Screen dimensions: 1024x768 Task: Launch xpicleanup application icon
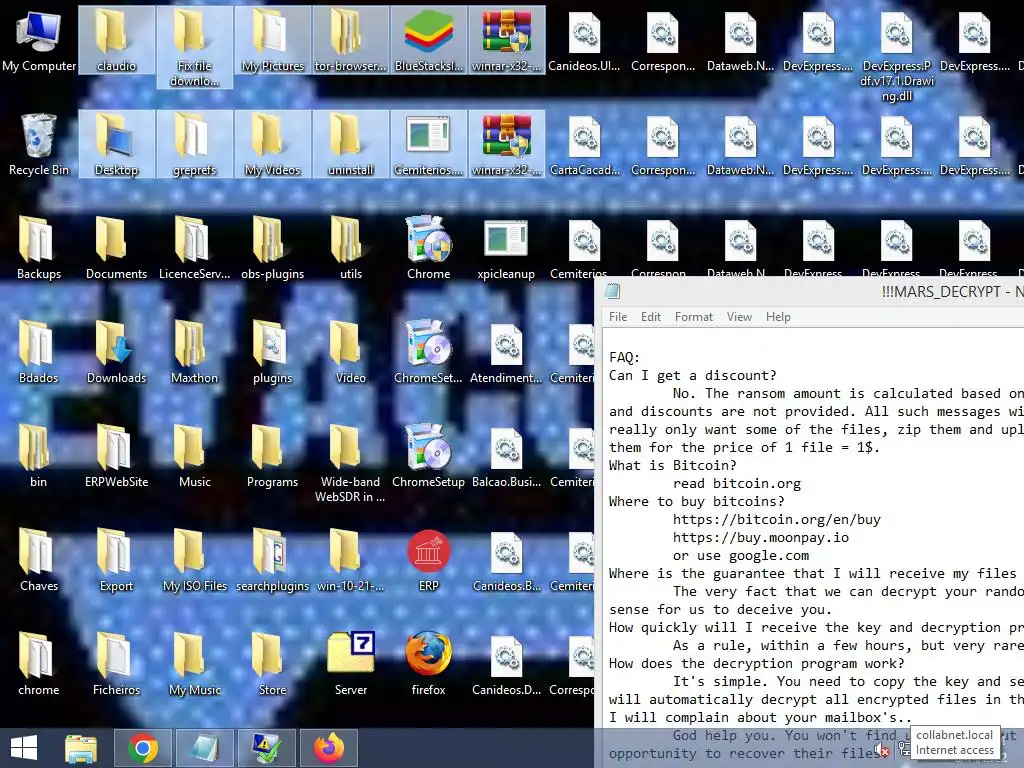(x=506, y=248)
